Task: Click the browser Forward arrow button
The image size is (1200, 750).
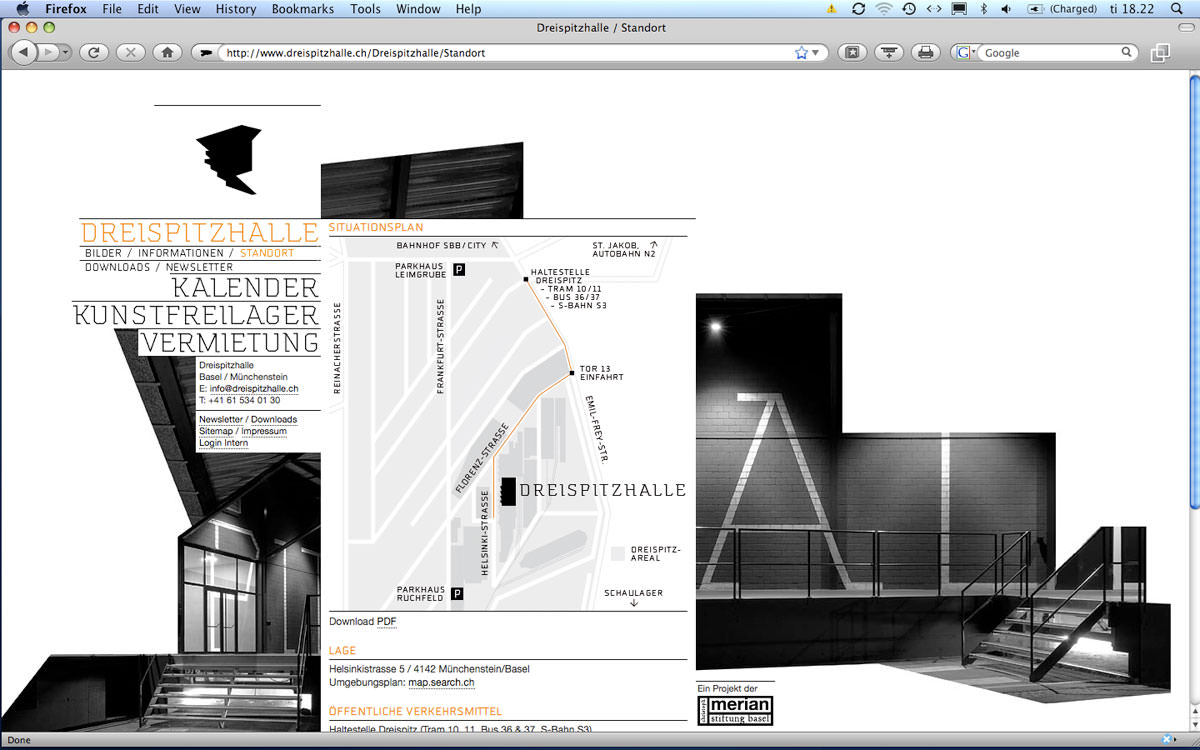Action: click(47, 52)
